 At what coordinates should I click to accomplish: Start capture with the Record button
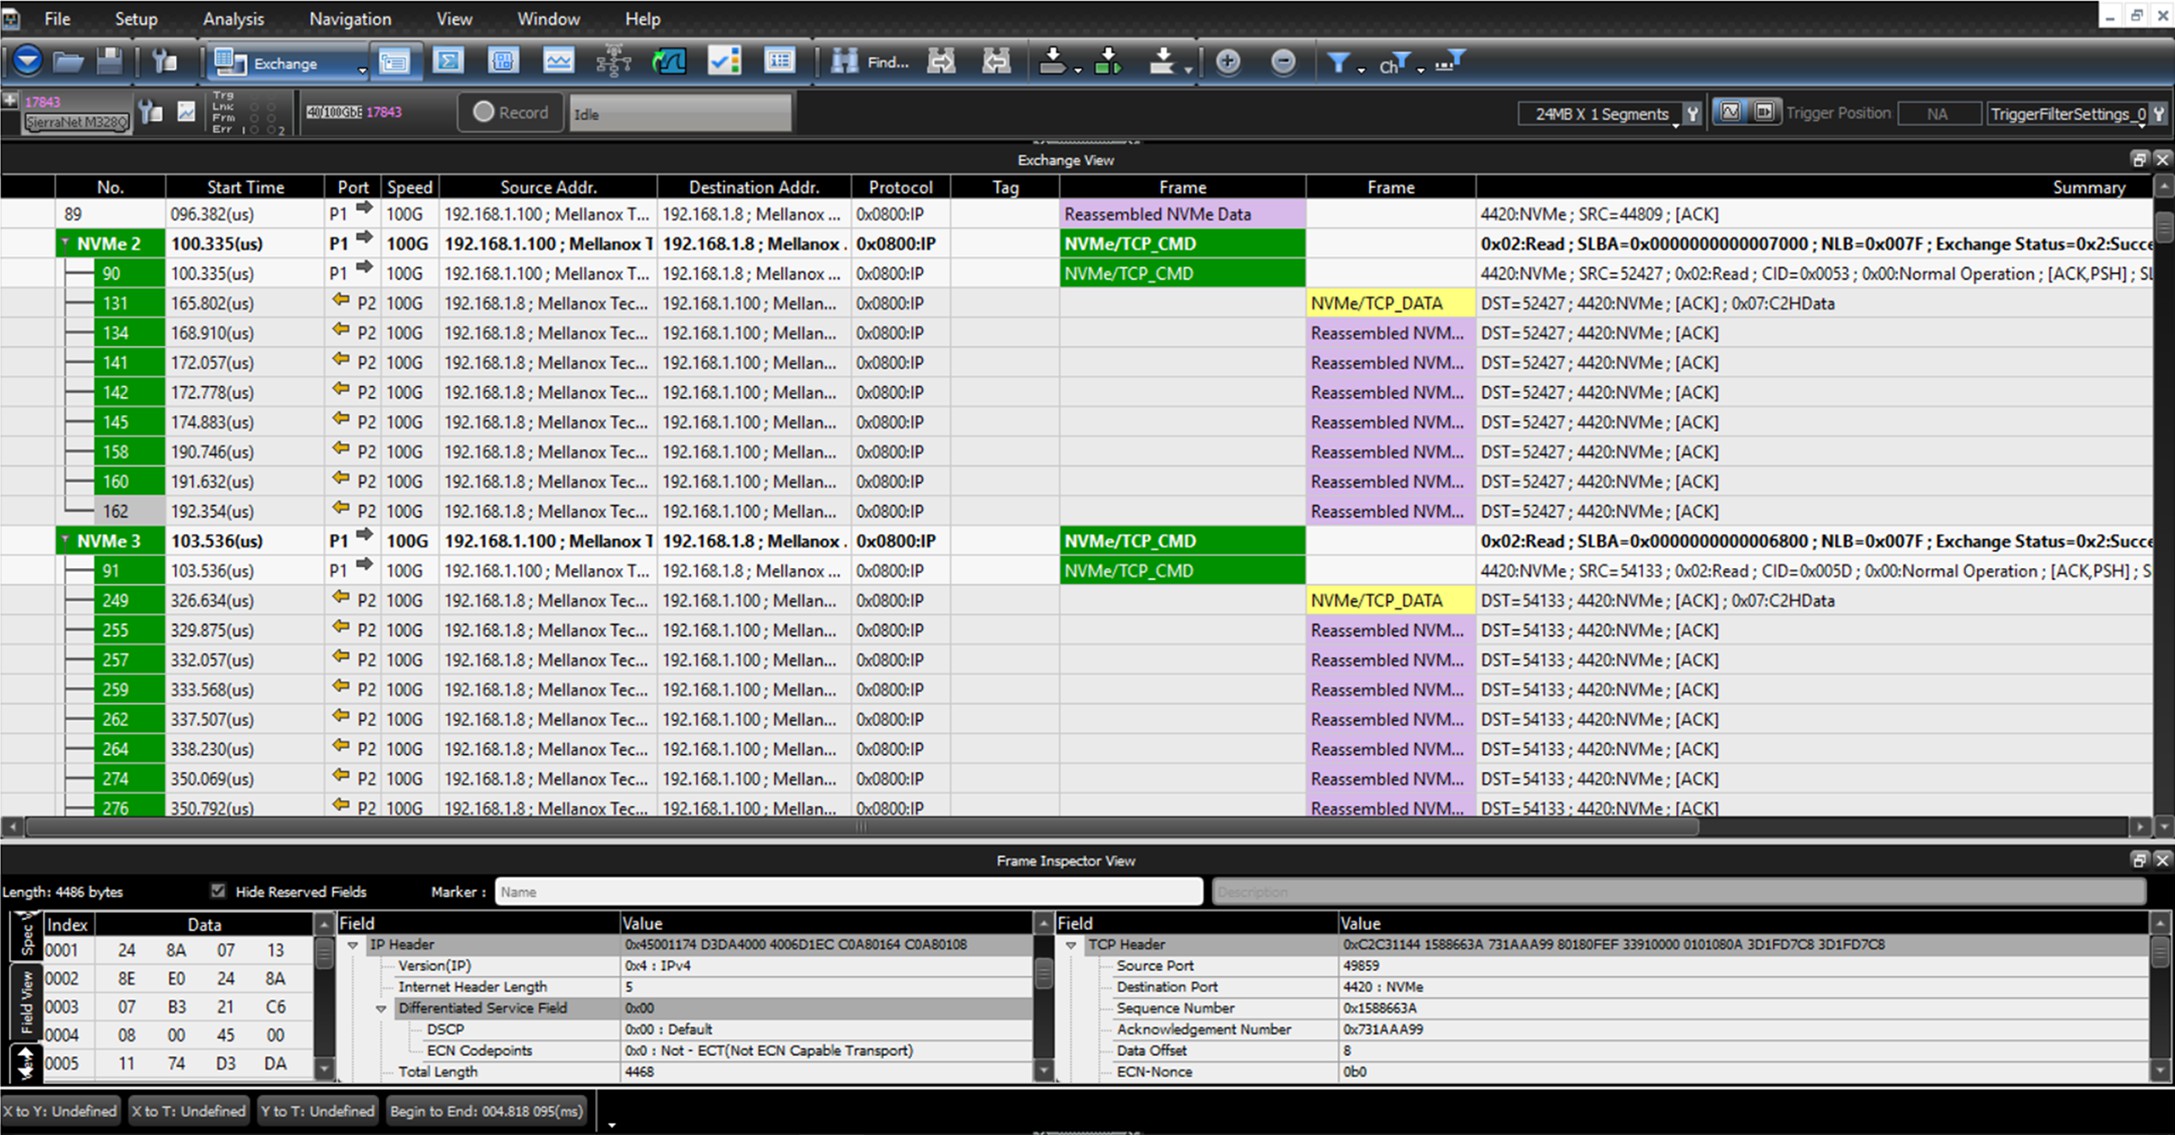[x=510, y=112]
